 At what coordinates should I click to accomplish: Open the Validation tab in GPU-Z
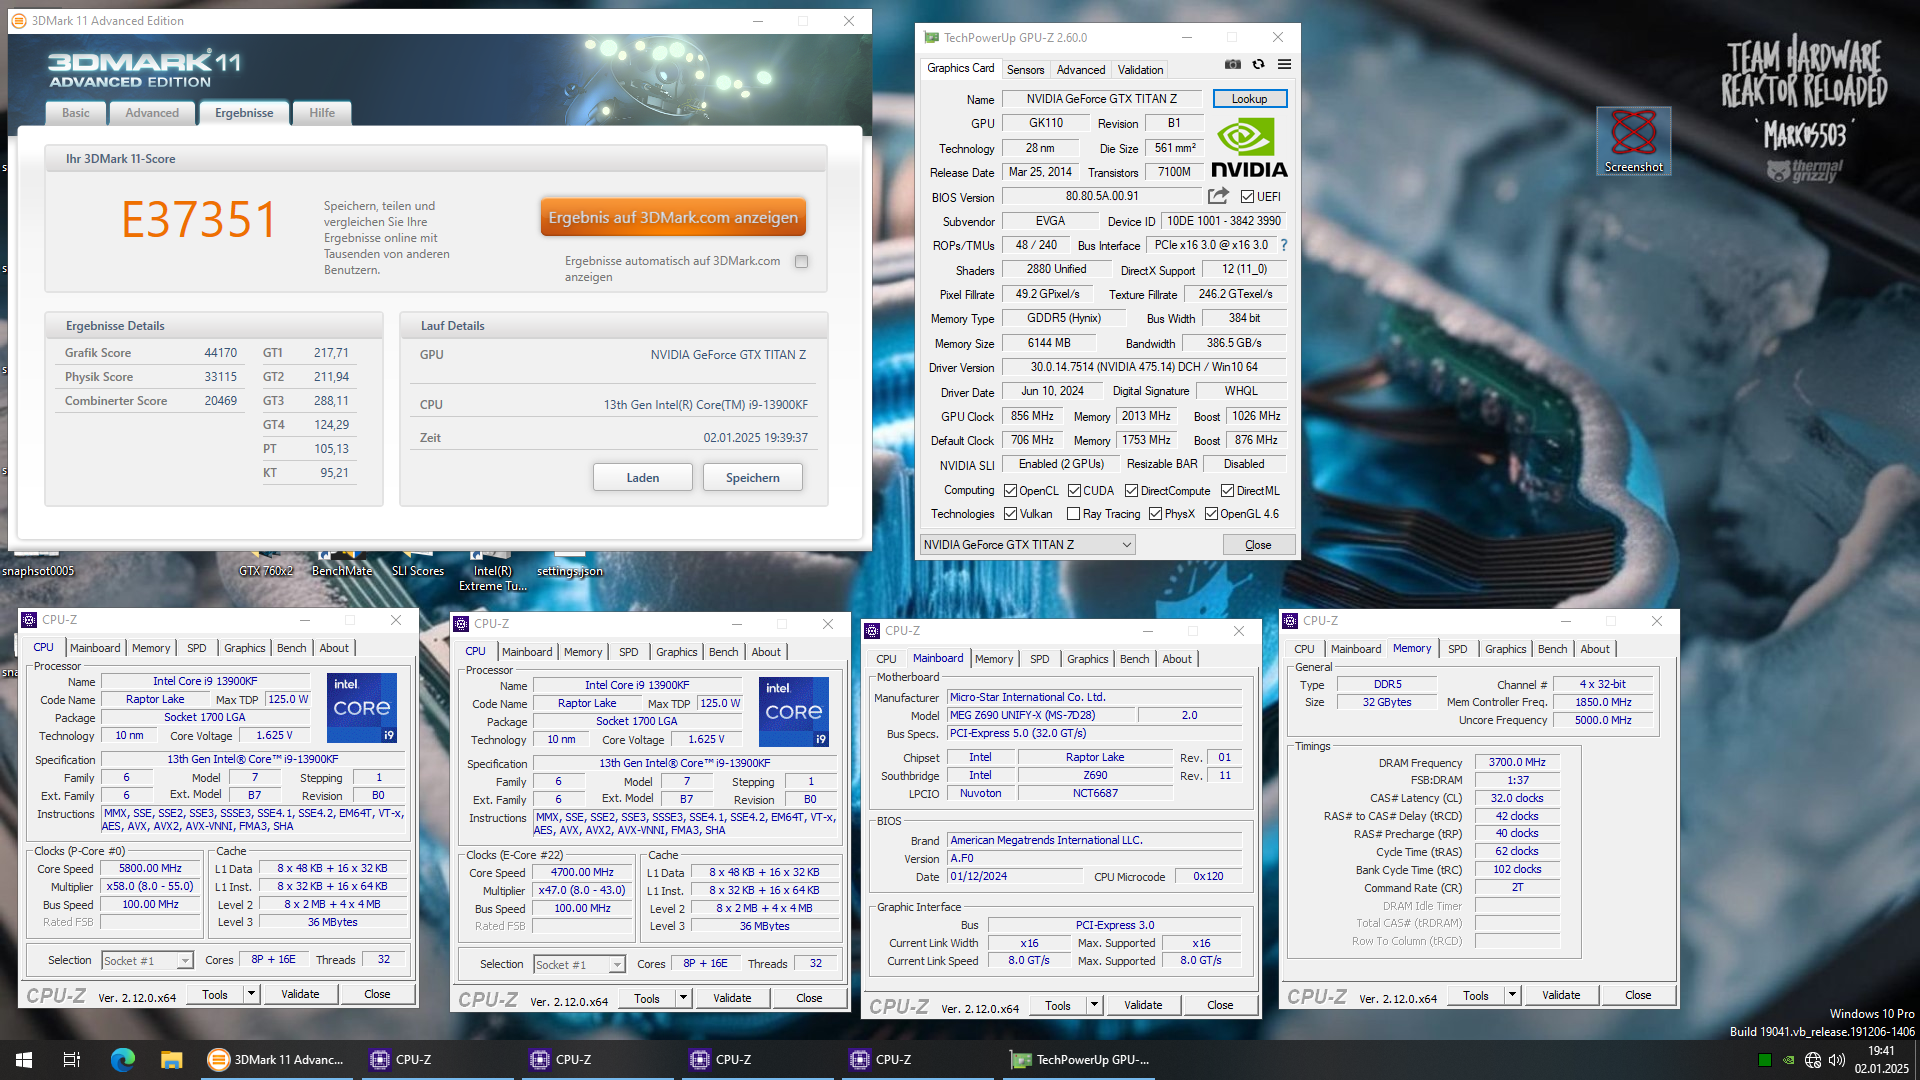click(1140, 70)
